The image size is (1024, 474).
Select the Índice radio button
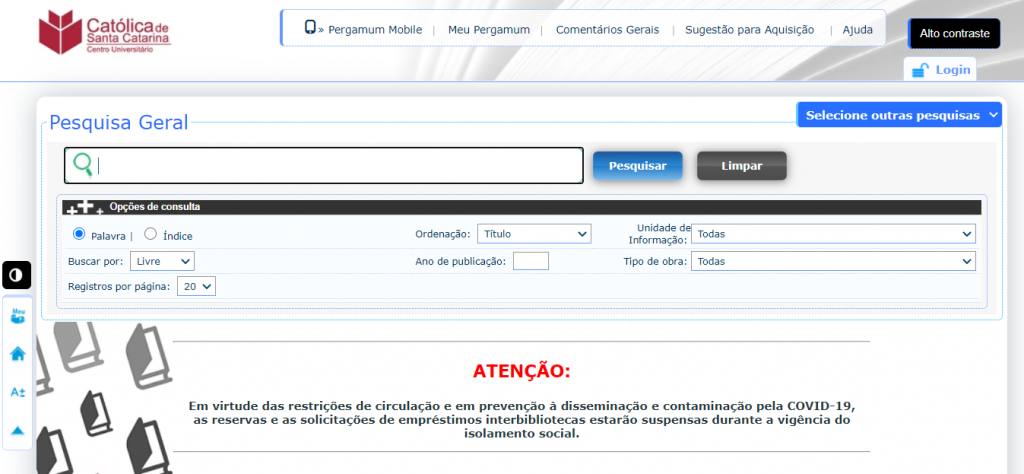151,235
